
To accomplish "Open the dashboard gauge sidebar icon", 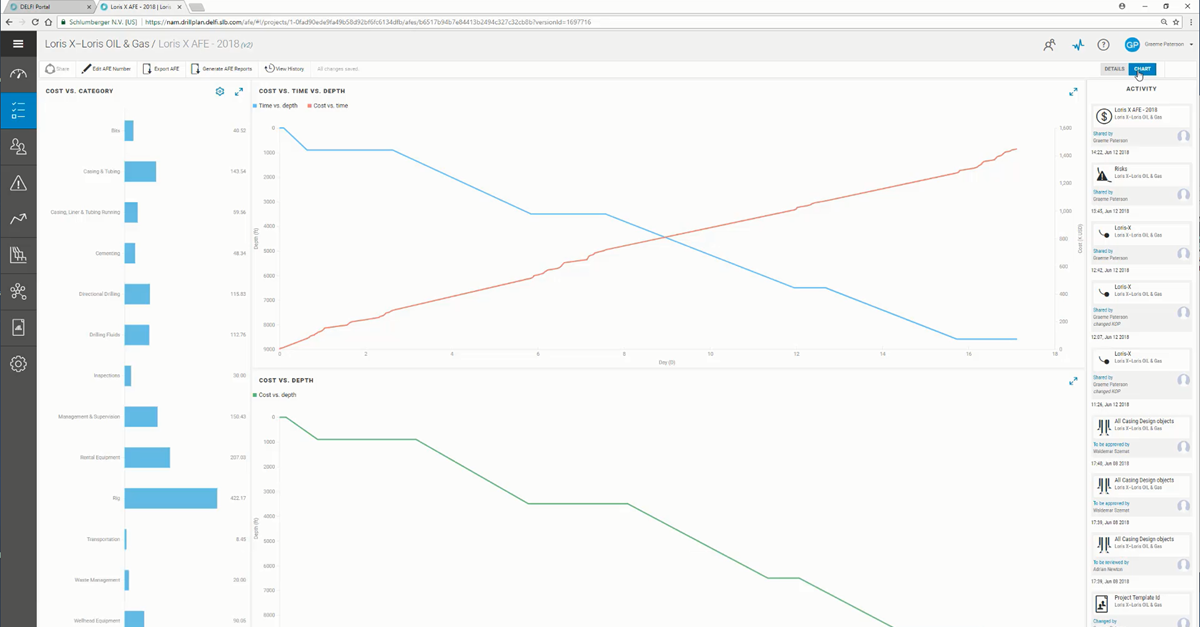I will tap(18, 74).
